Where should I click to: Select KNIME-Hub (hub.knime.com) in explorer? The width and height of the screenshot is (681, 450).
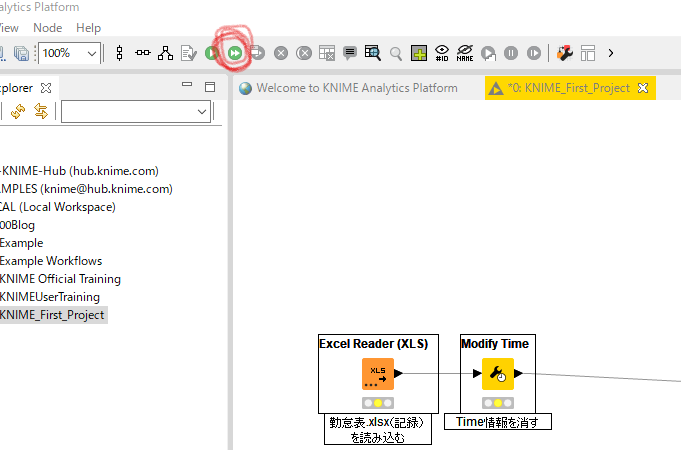79,171
